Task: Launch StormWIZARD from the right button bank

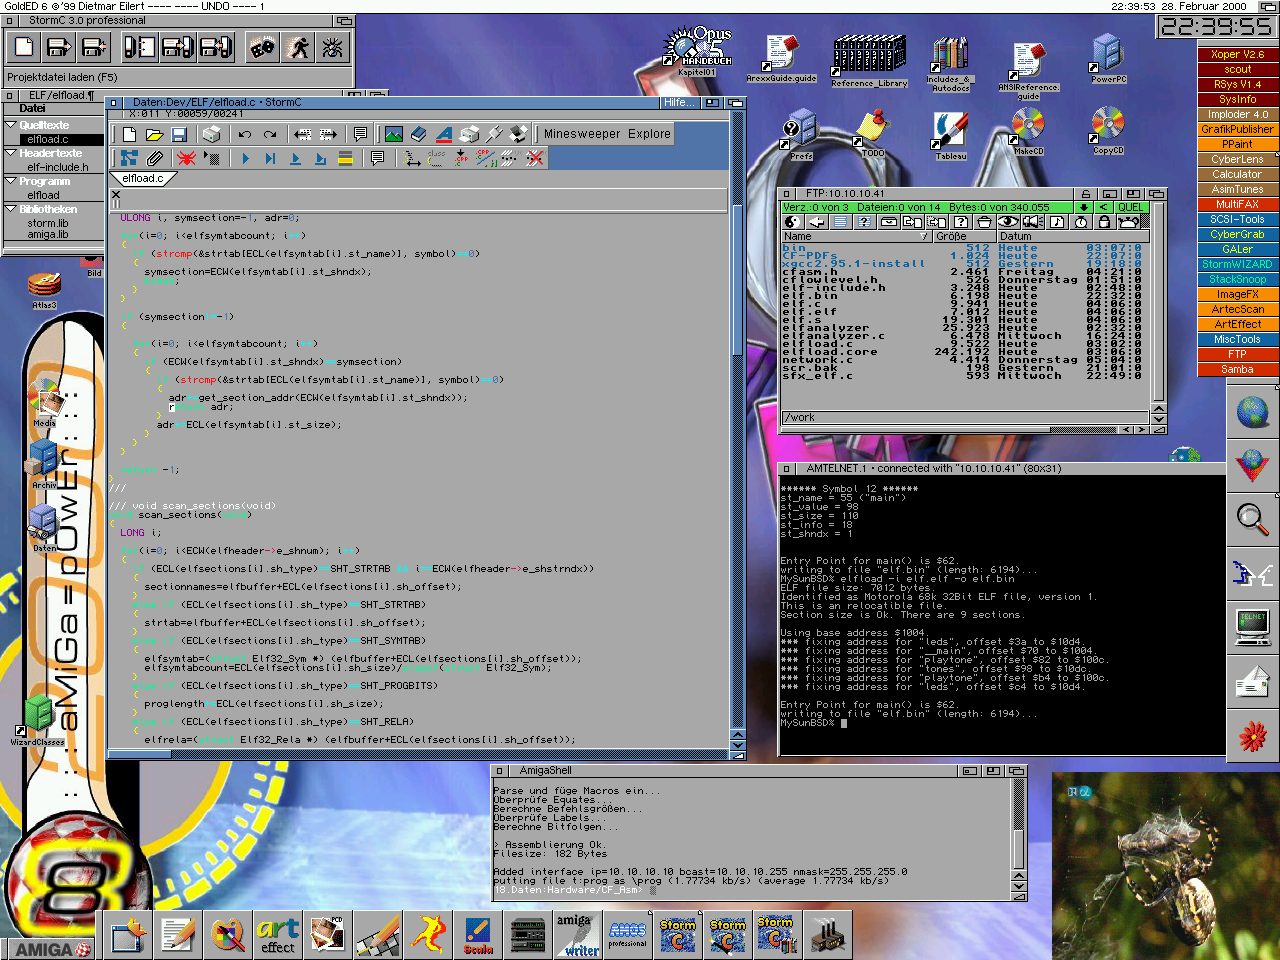Action: click(1237, 264)
